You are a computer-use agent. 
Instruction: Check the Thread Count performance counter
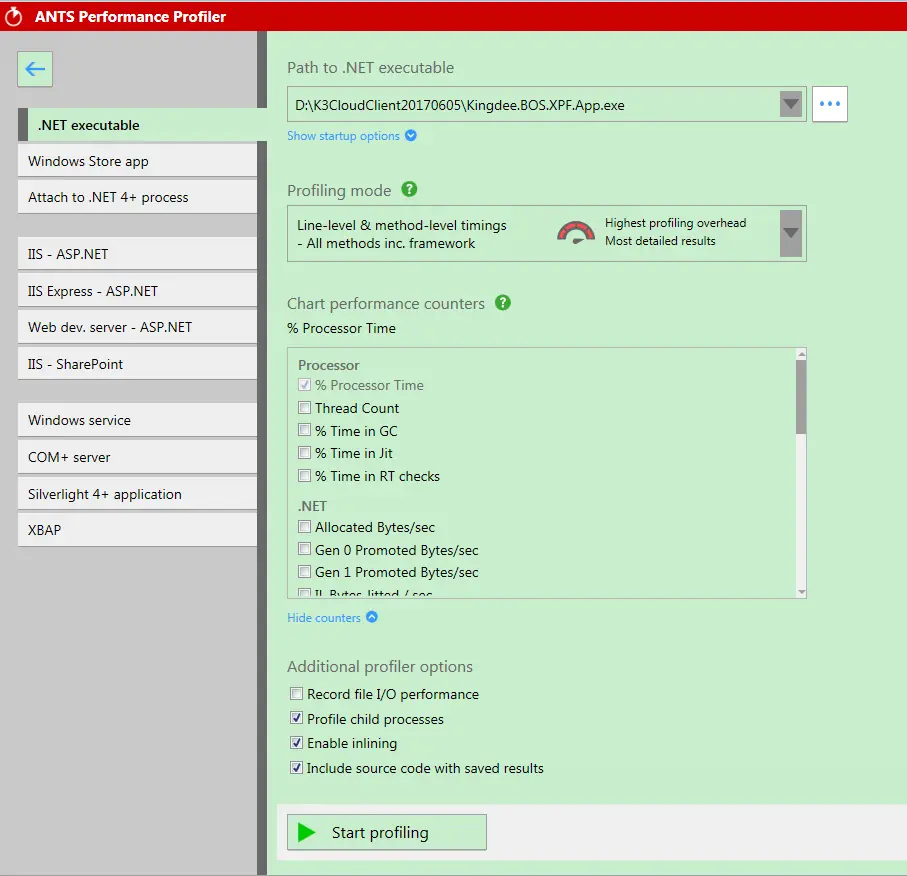(x=304, y=408)
